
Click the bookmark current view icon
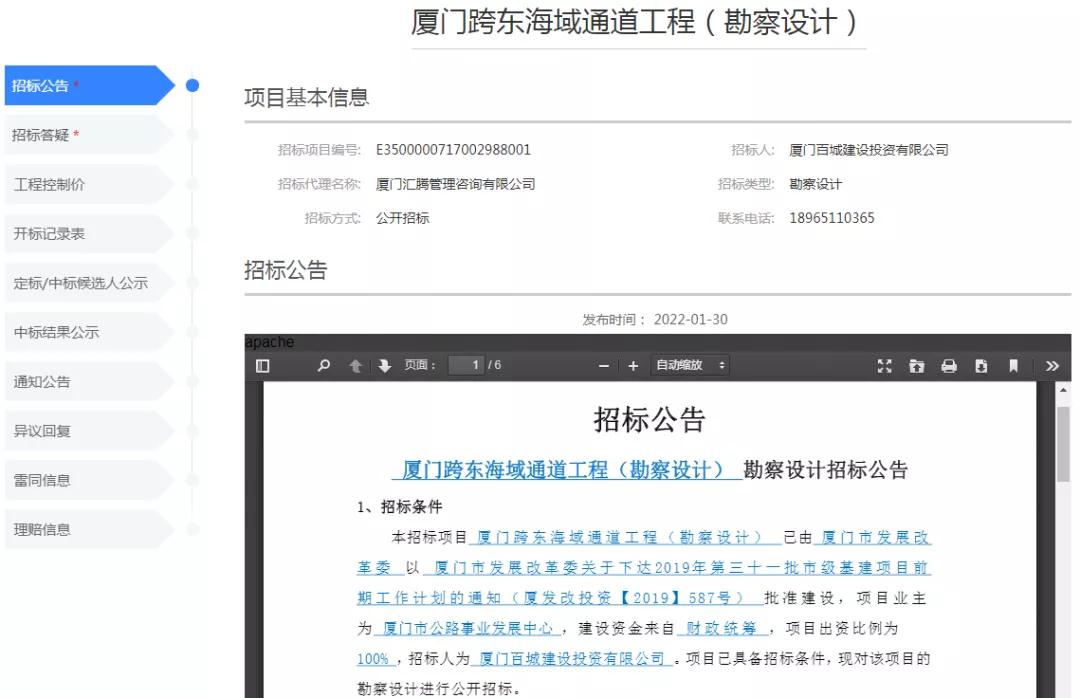(1013, 366)
